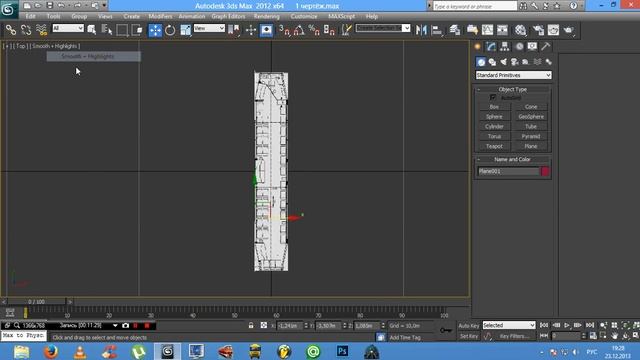Viewport: 640px width, 360px height.
Task: Open the Selection Filter 'All' dropdown
Action: 68,28
